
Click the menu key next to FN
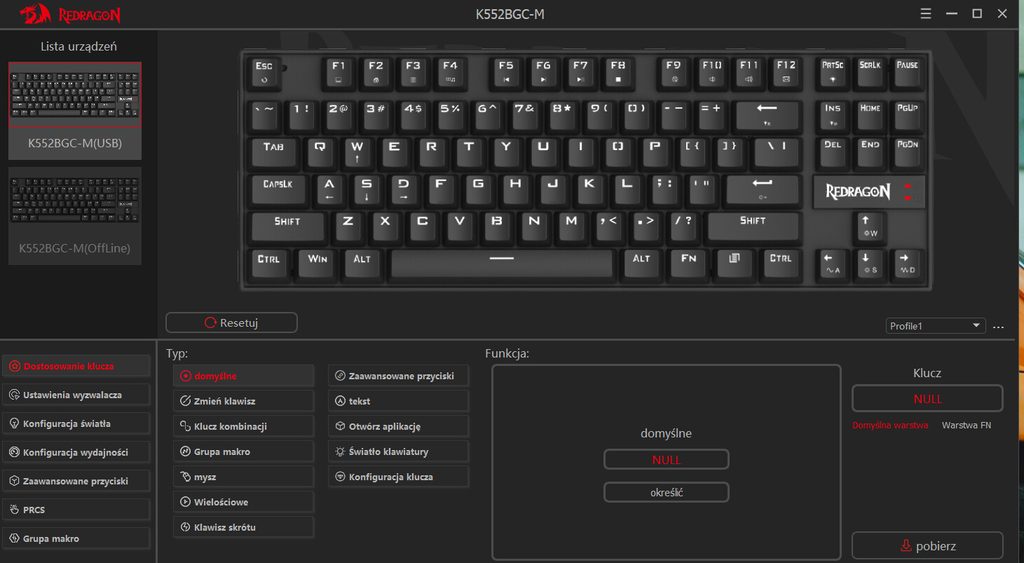tap(735, 264)
